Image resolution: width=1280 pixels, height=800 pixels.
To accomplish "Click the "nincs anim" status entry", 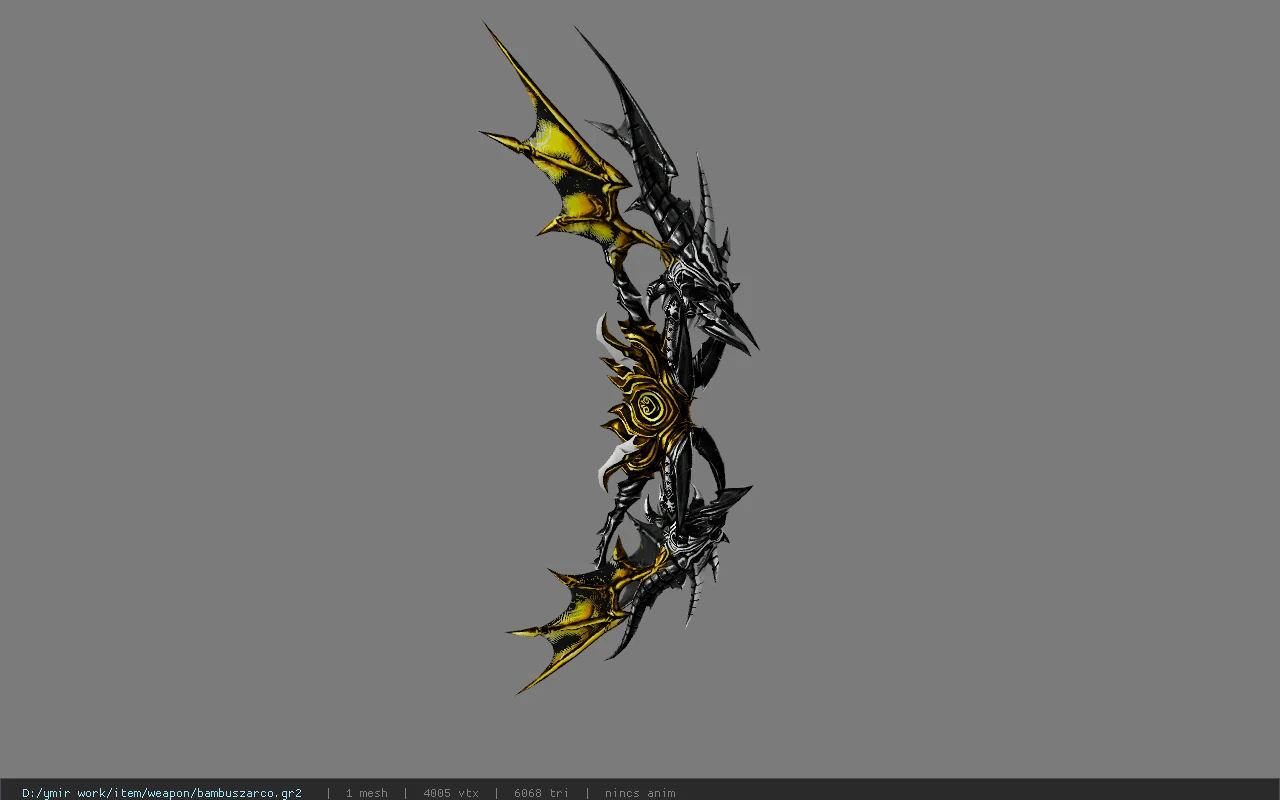I will click(x=640, y=793).
